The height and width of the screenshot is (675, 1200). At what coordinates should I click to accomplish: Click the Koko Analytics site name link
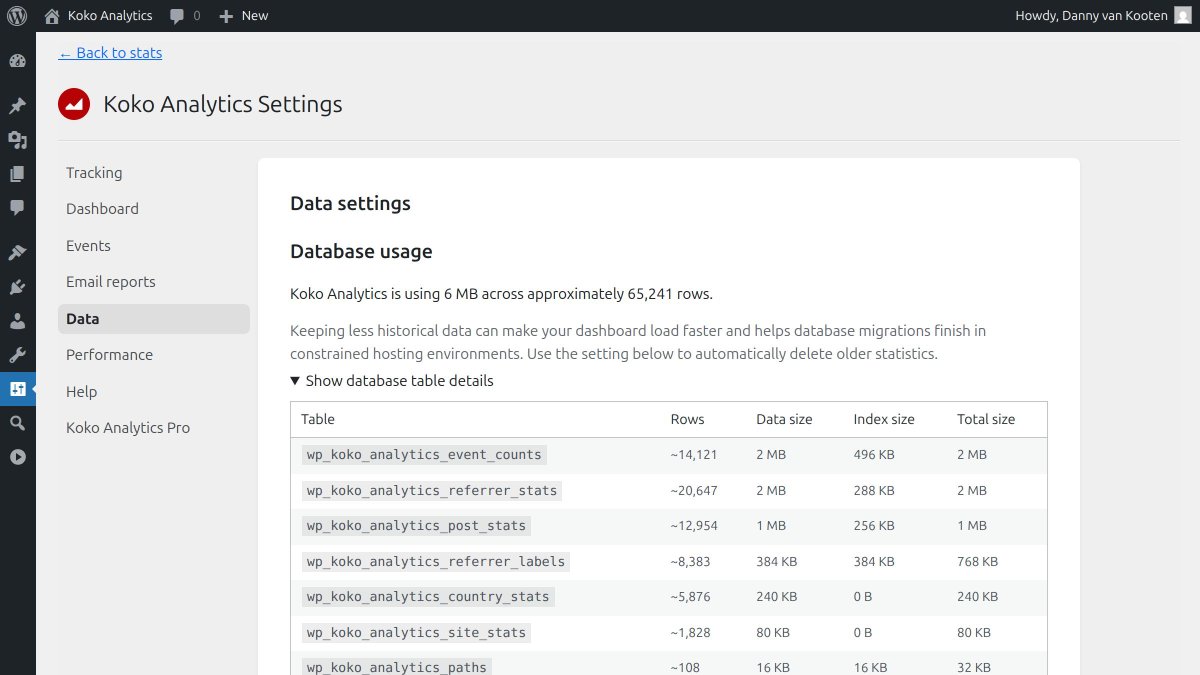click(110, 16)
